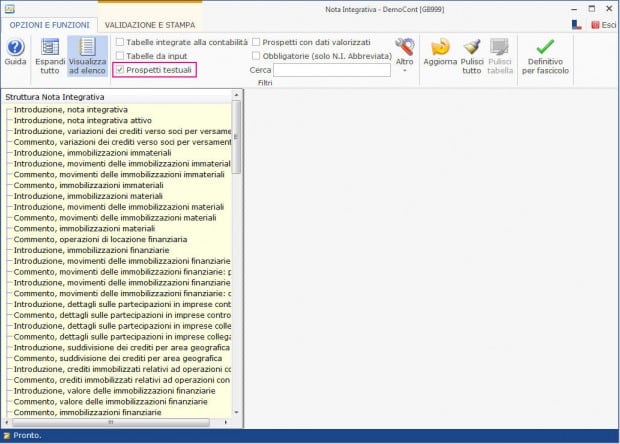The width and height of the screenshot is (620, 444).
Task: Select 'Introduzione, valore delle immobilizzazioni finanziarie'
Action: tap(115, 391)
